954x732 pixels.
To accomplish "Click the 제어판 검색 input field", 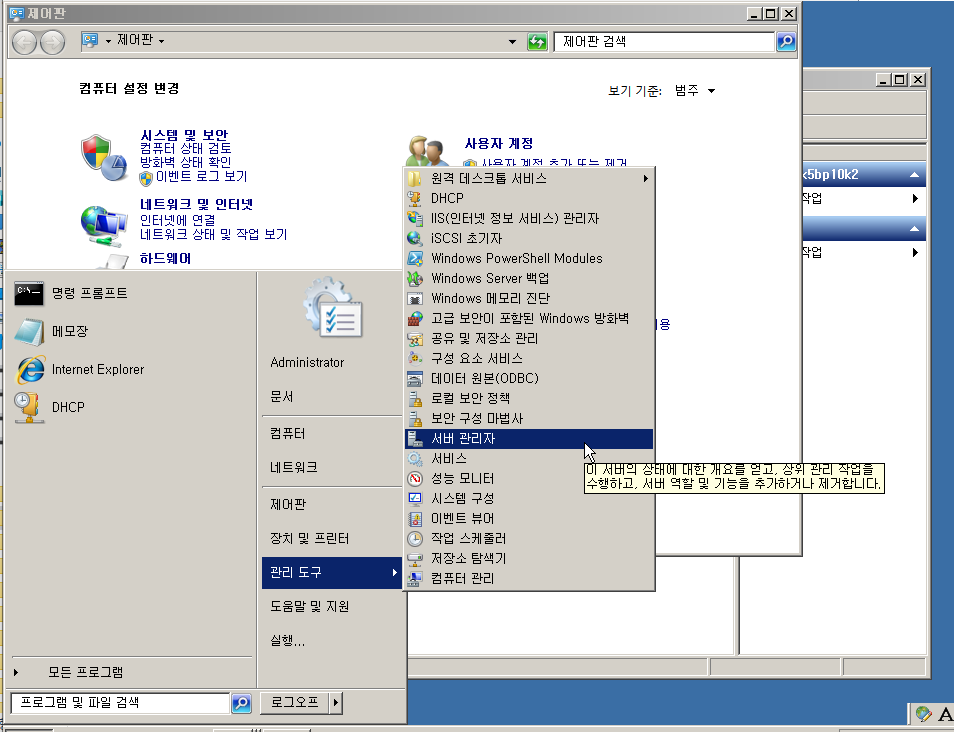I will [x=664, y=41].
